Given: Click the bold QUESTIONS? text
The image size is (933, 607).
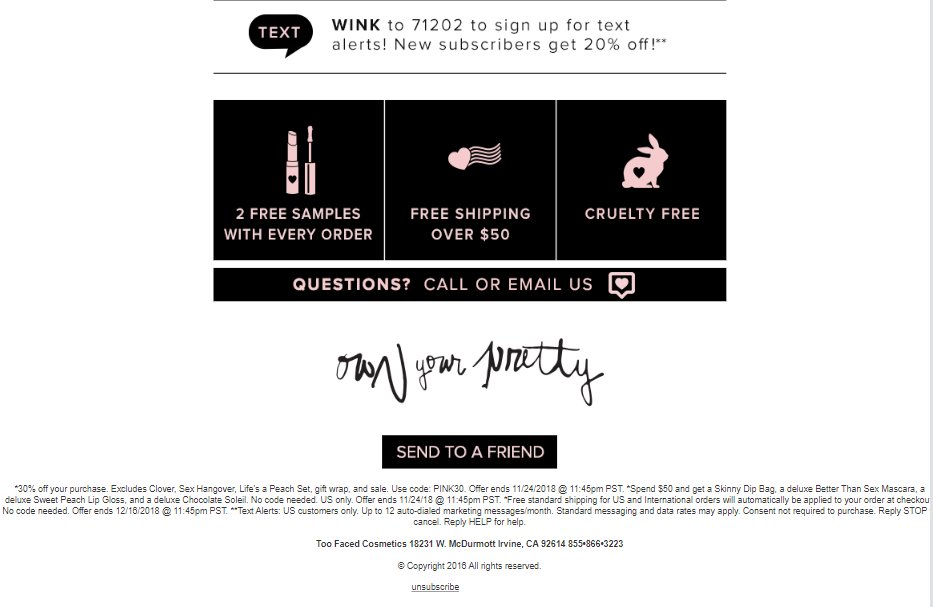Looking at the screenshot, I should (352, 284).
